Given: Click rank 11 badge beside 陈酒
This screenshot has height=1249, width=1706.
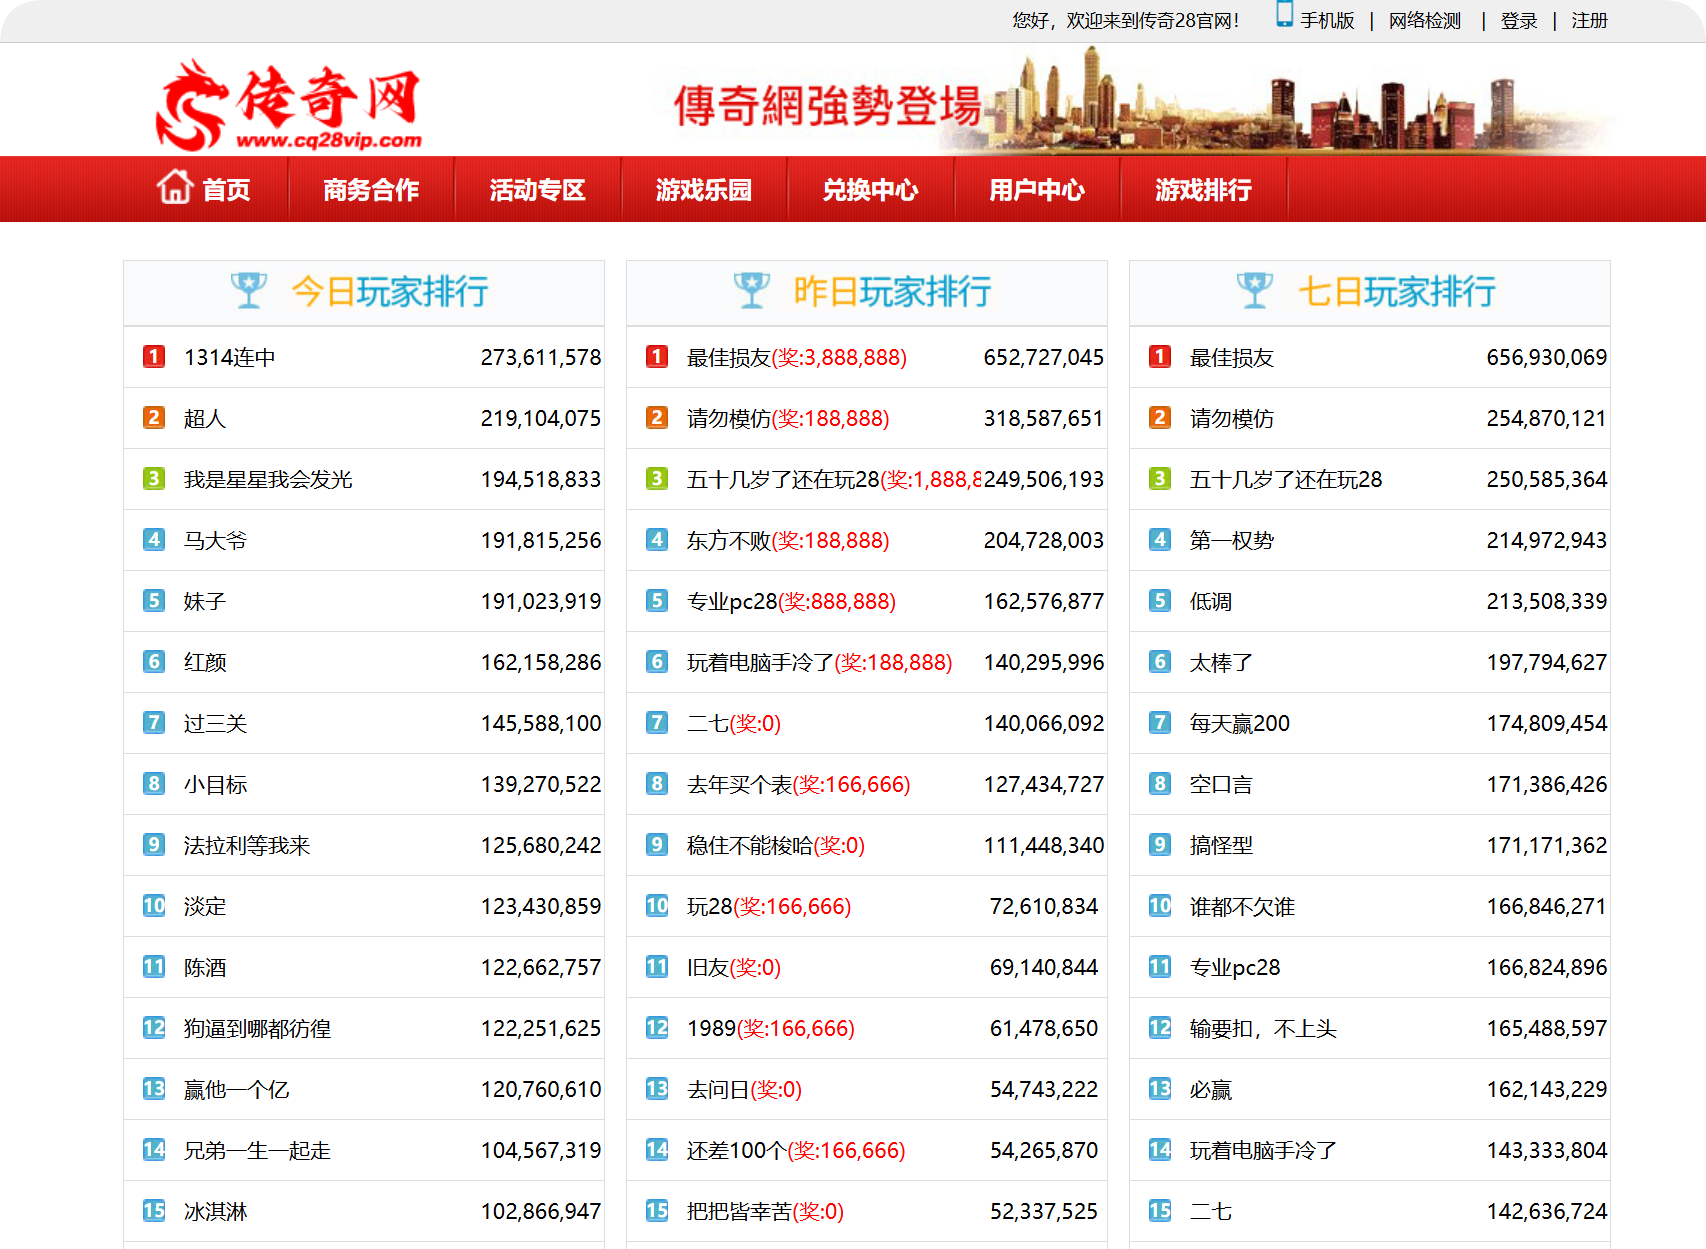Looking at the screenshot, I should point(154,967).
